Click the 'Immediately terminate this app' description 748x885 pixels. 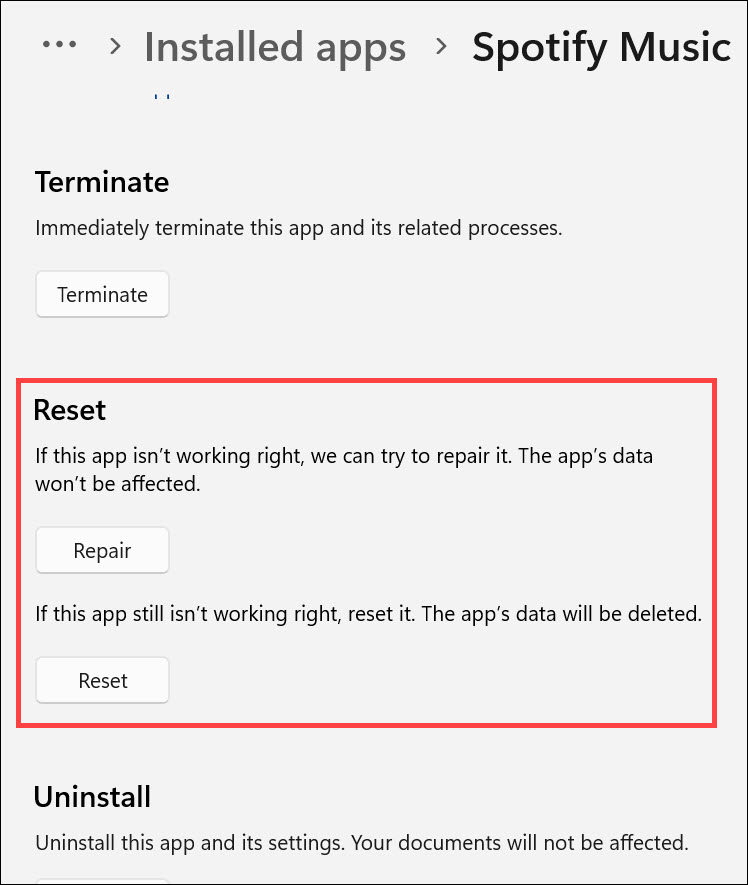(x=299, y=228)
